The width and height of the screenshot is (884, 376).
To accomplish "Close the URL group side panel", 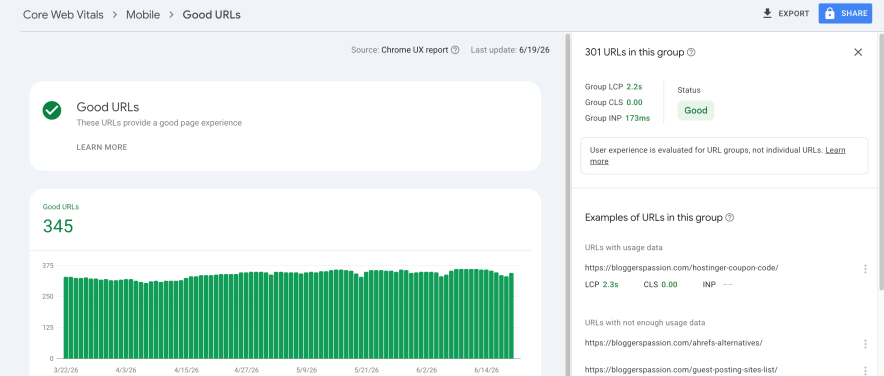I will point(858,52).
